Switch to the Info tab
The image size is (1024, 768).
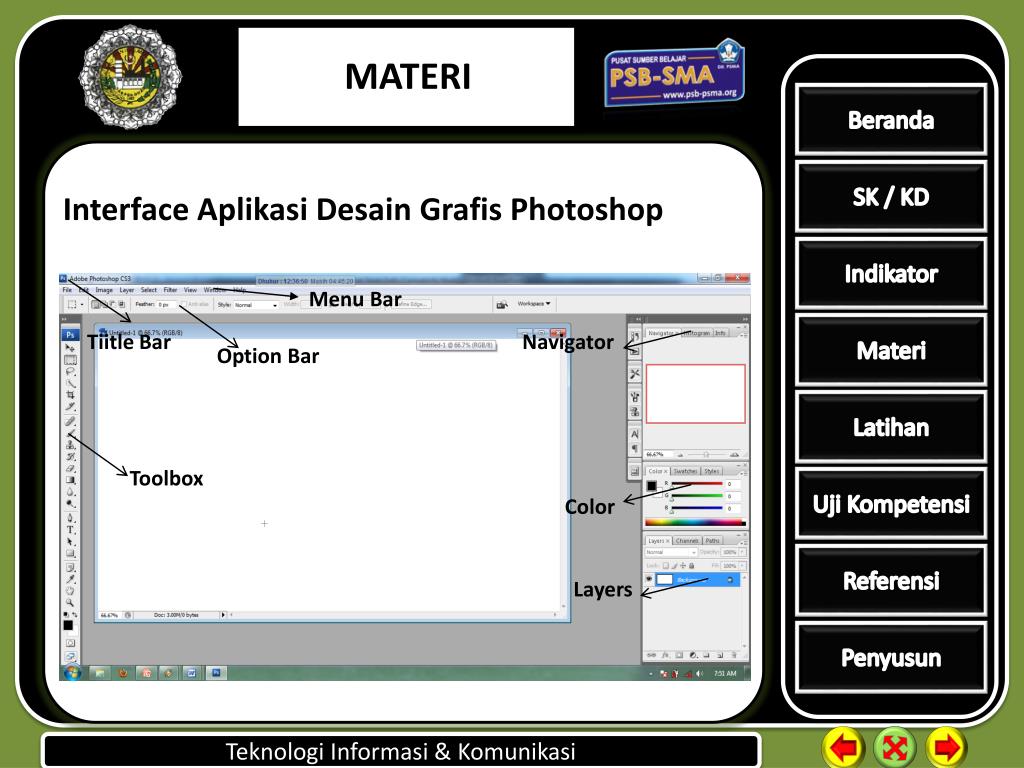[720, 333]
